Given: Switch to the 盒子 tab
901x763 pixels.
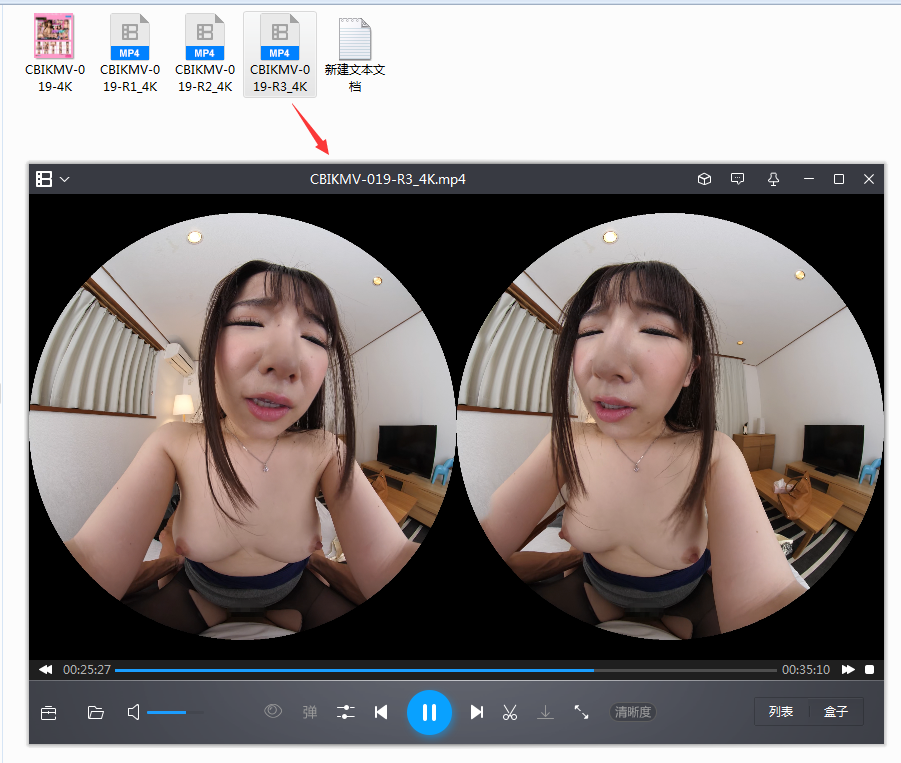Looking at the screenshot, I should (836, 712).
